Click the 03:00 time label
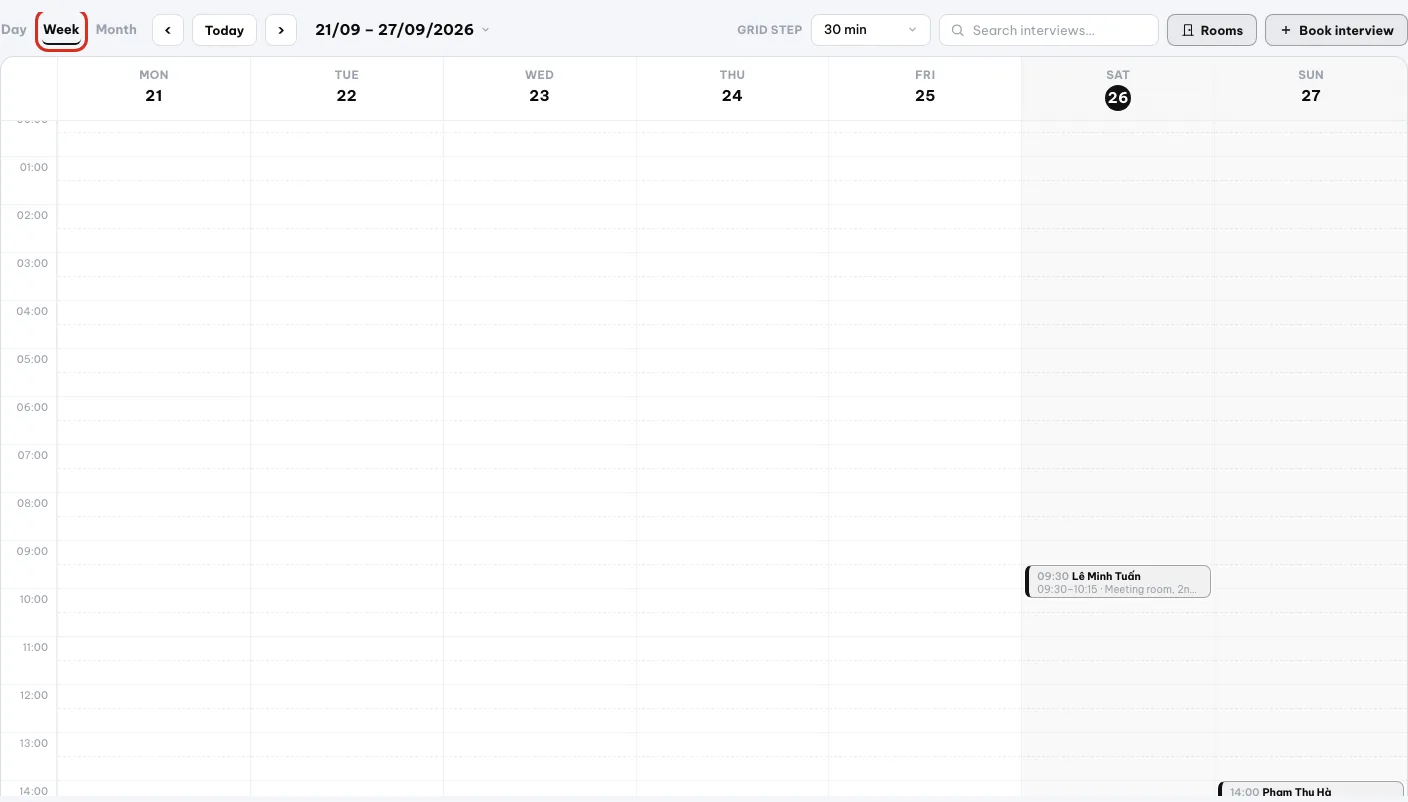The width and height of the screenshot is (1408, 802). point(34,263)
